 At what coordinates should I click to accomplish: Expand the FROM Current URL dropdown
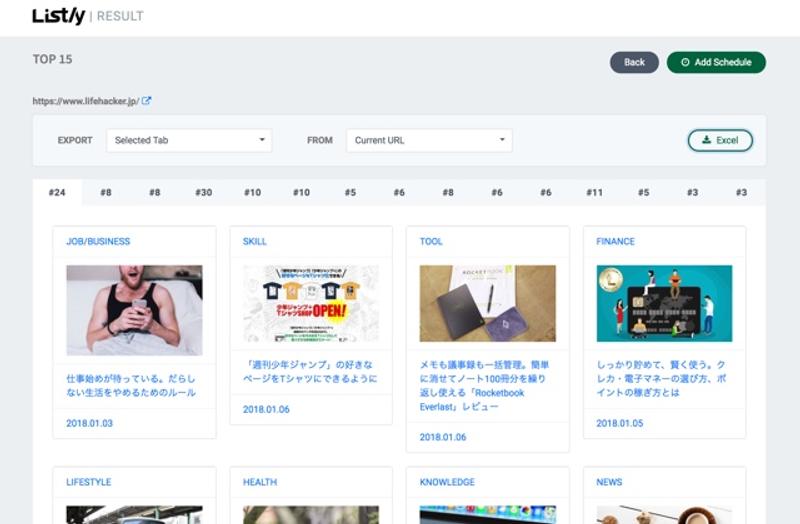[429, 140]
